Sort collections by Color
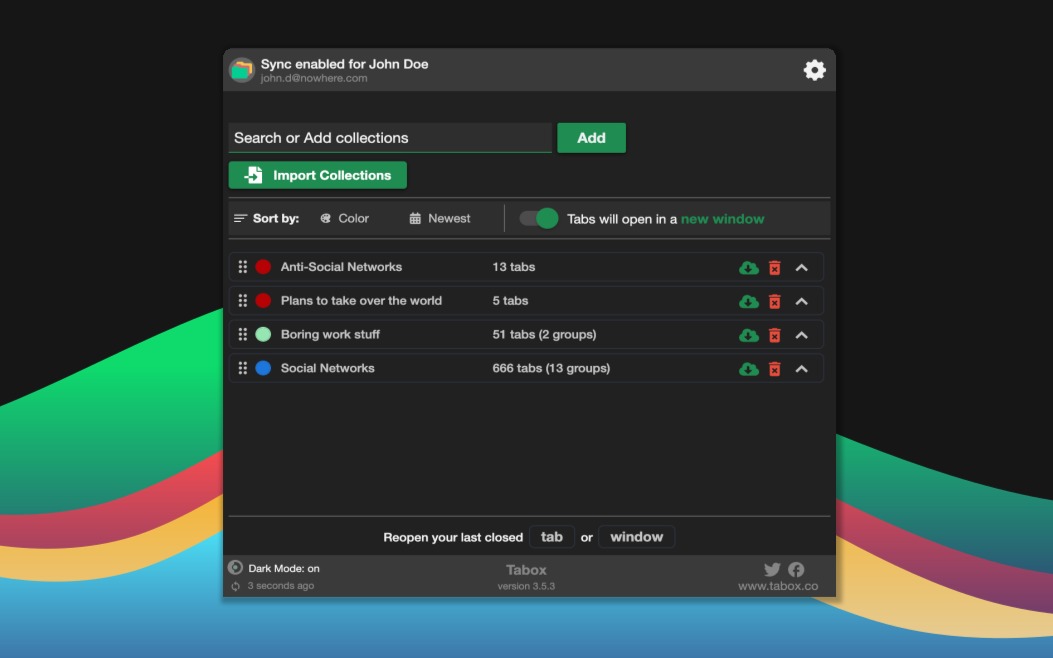Screen dimensions: 1053x658 pyautogui.click(x=345, y=218)
